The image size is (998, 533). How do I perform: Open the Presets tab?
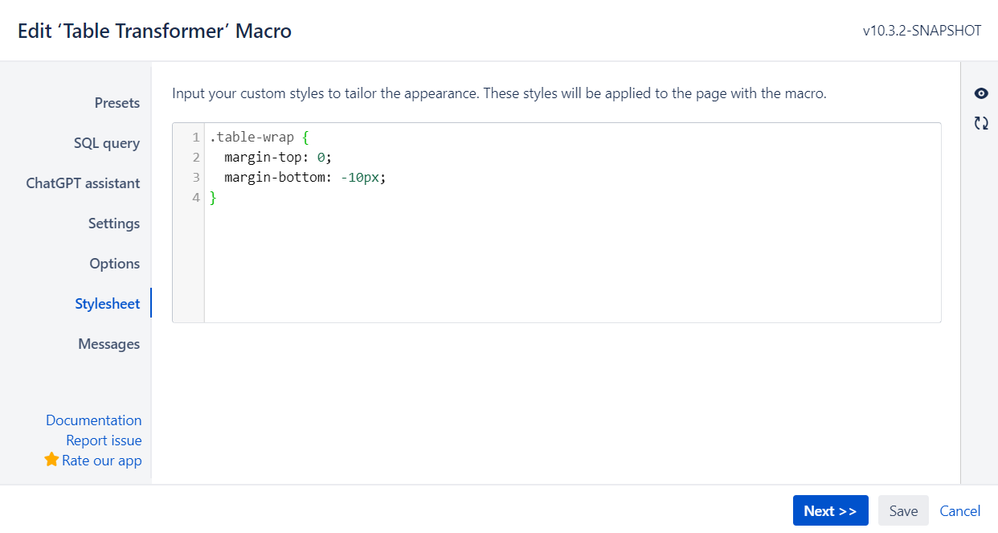click(x=117, y=103)
